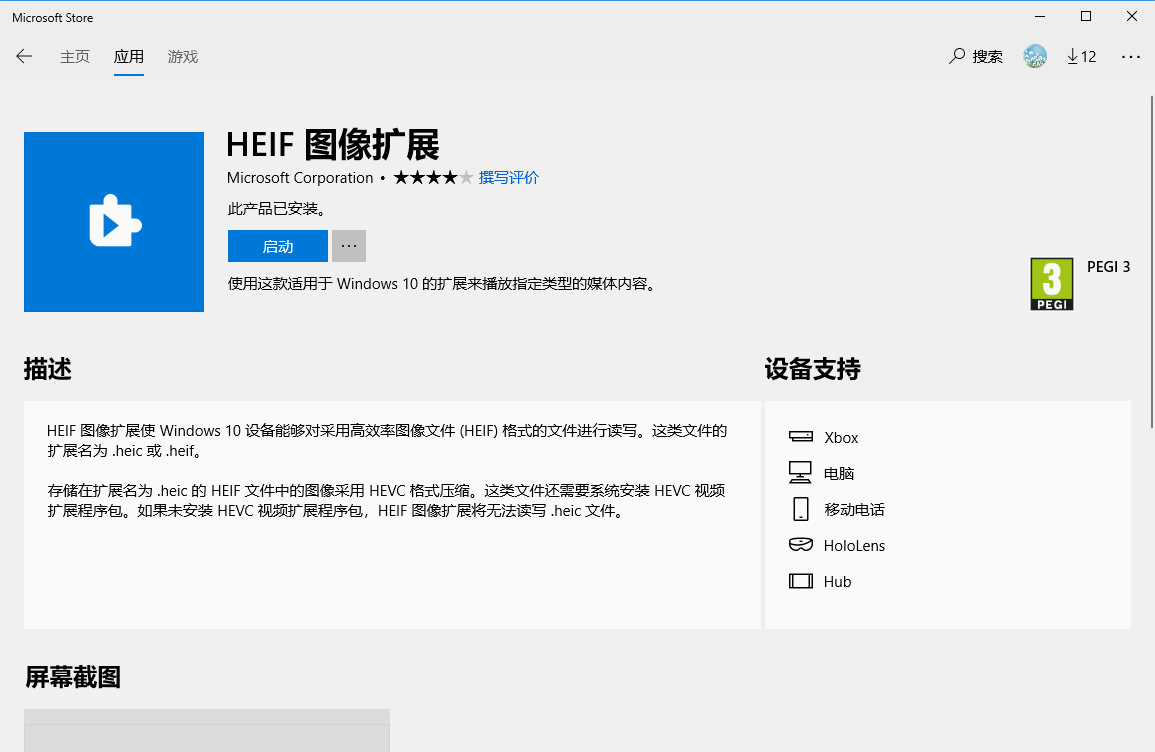Viewport: 1155px width, 752px height.
Task: Click the first description paragraph about .heic or .heif
Action: 387,440
